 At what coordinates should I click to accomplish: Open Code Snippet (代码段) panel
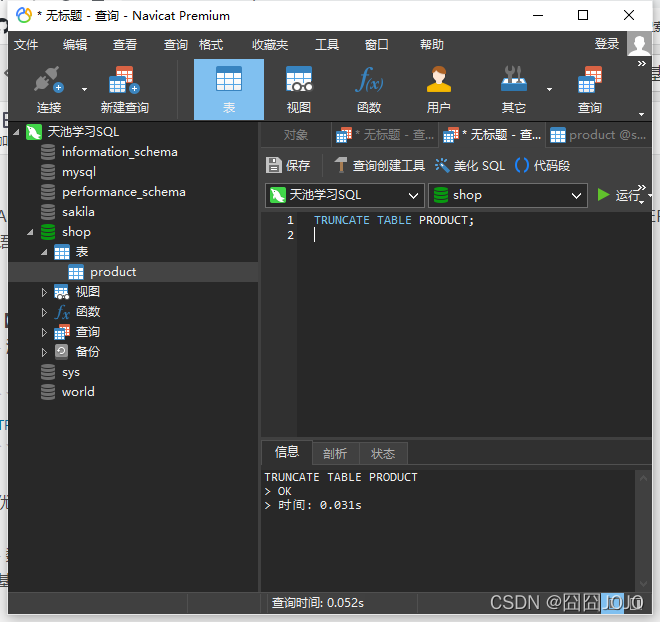542,165
